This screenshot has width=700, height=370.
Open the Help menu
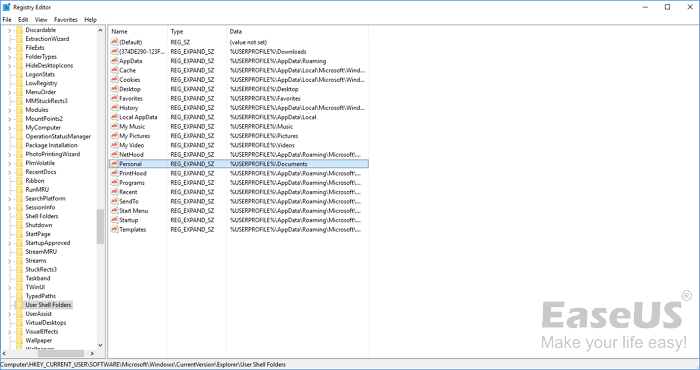[91, 20]
